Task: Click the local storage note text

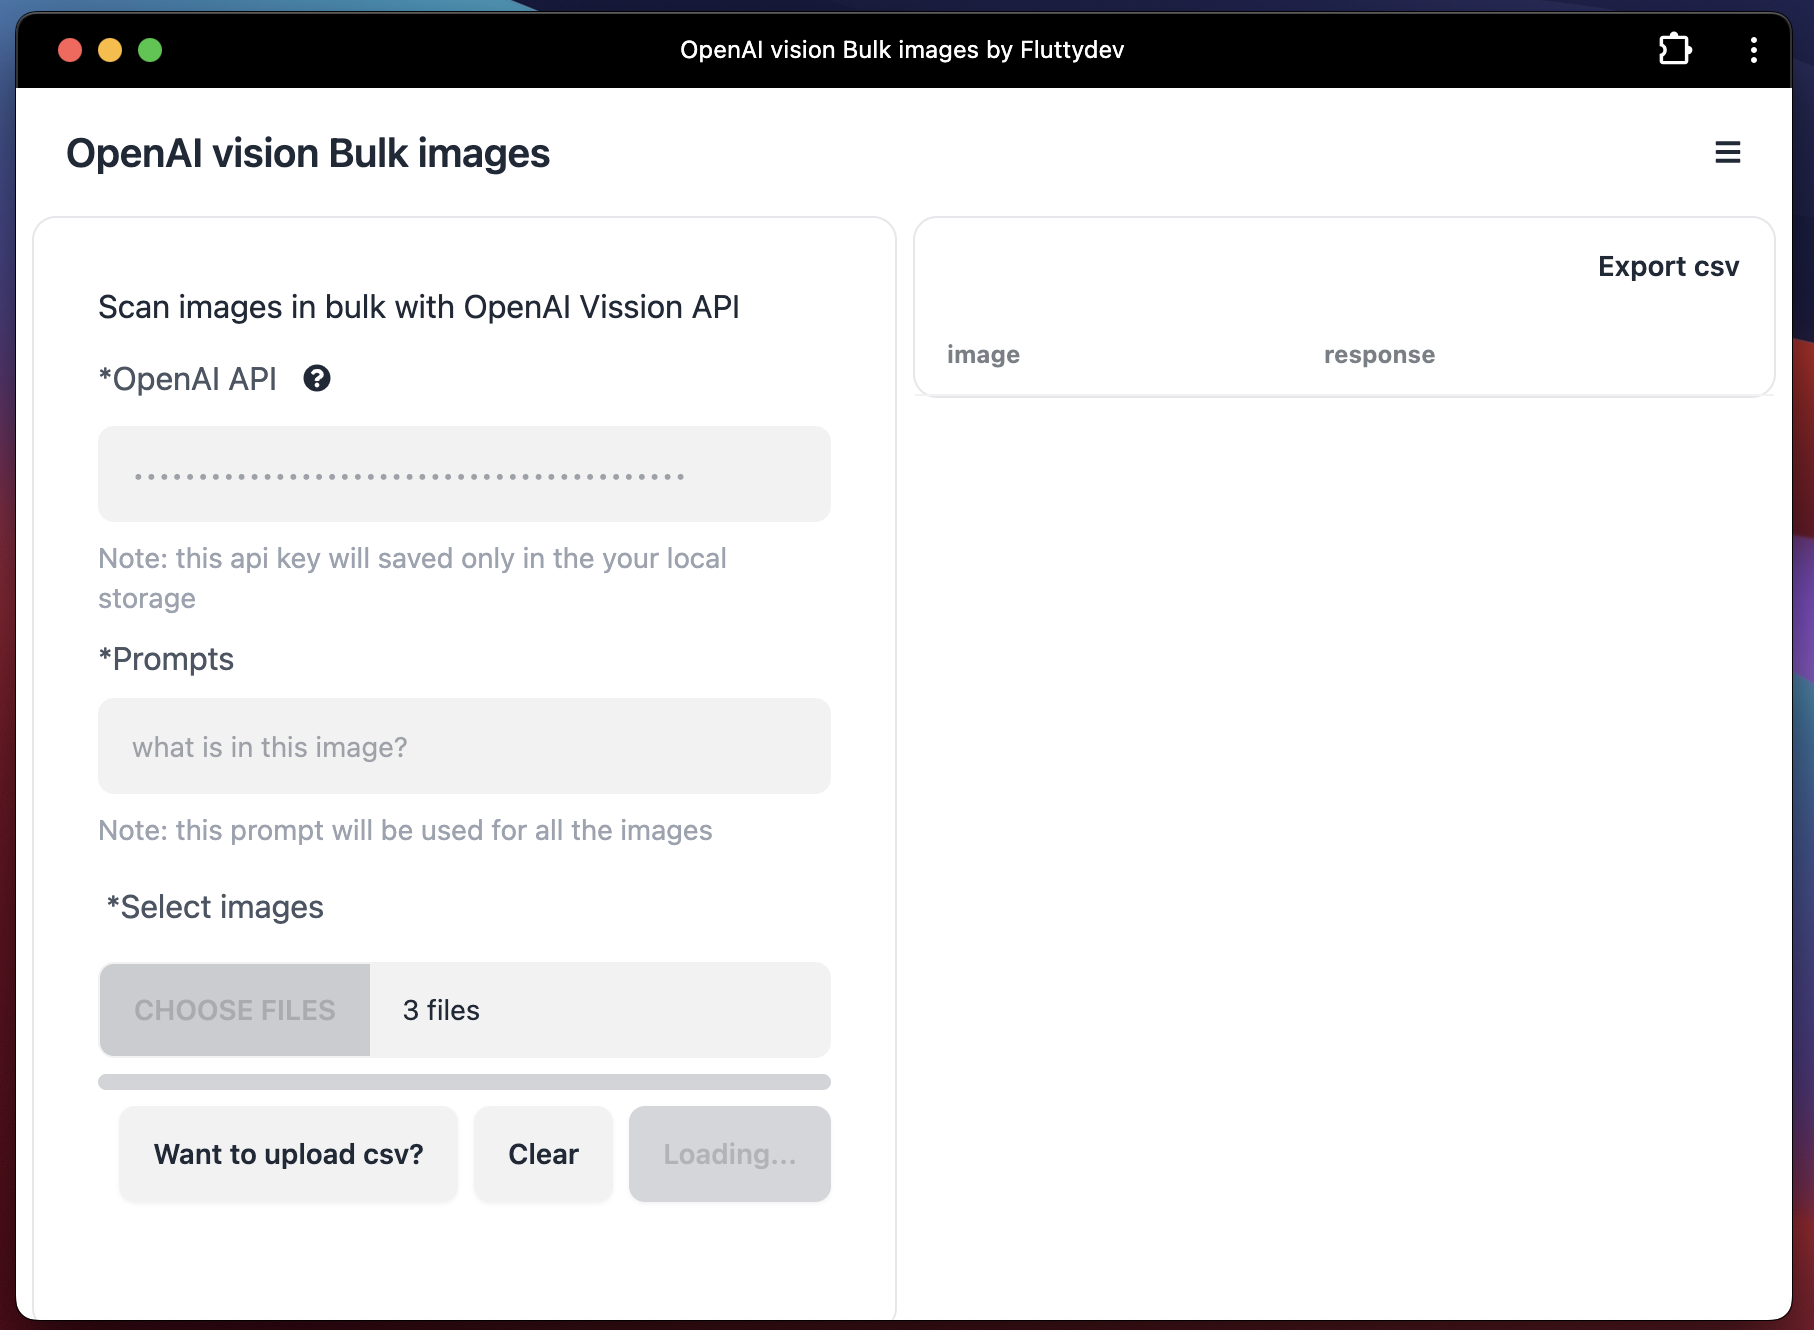Action: pos(412,578)
